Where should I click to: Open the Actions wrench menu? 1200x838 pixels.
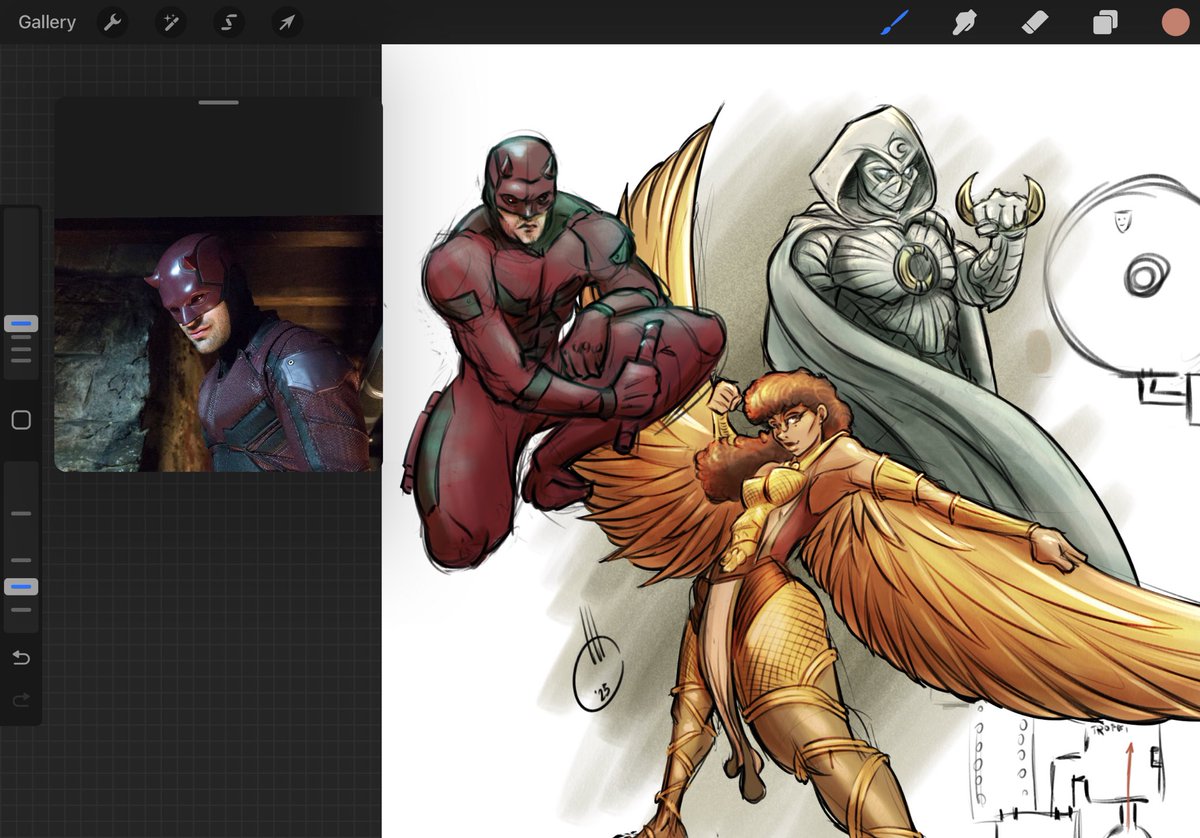pyautogui.click(x=113, y=23)
